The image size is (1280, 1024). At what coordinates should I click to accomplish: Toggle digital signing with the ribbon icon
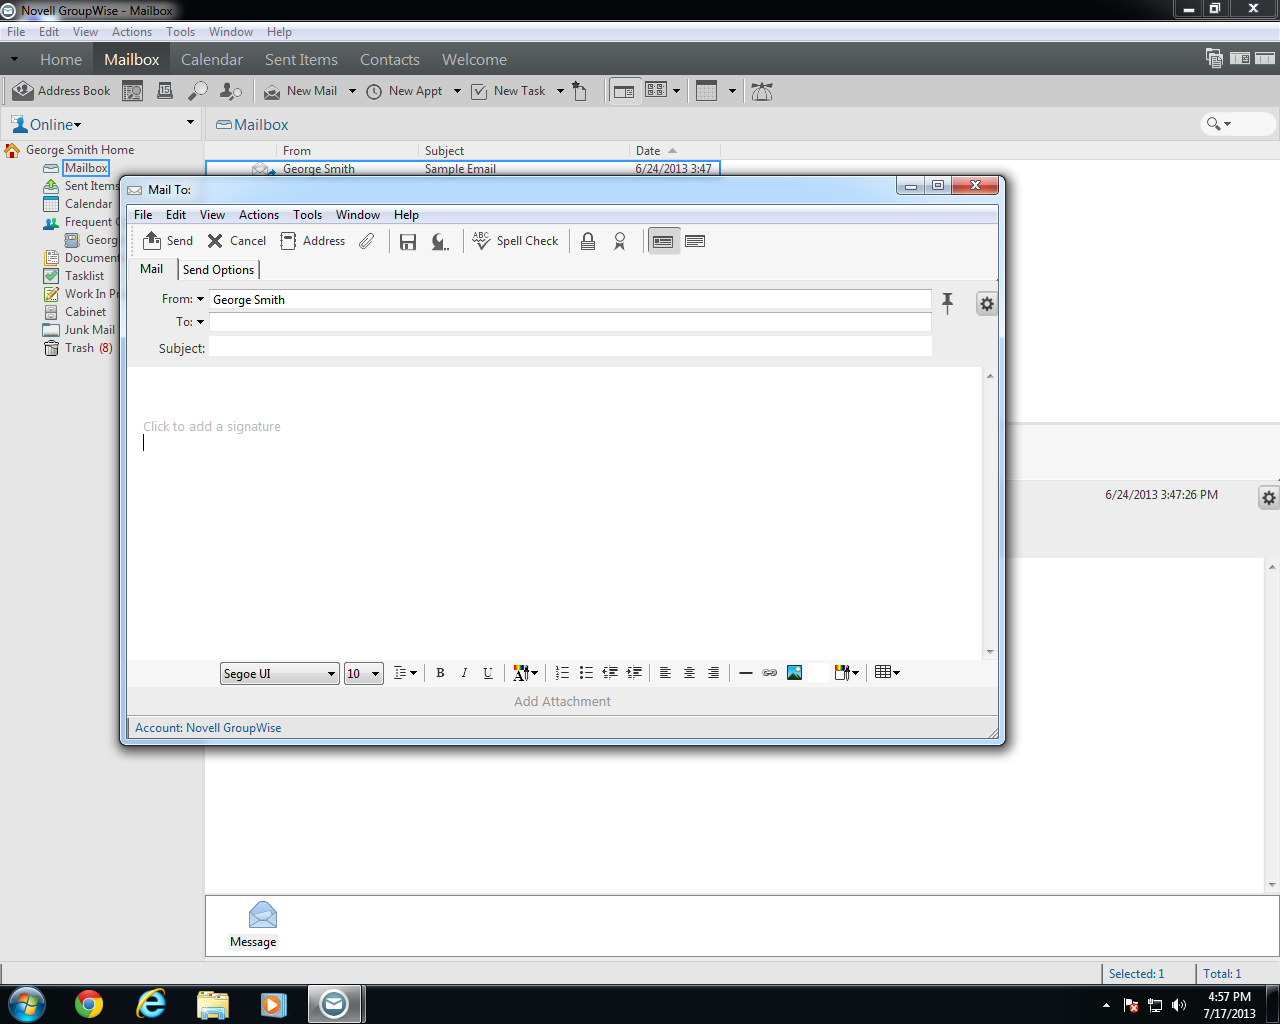pyautogui.click(x=620, y=241)
